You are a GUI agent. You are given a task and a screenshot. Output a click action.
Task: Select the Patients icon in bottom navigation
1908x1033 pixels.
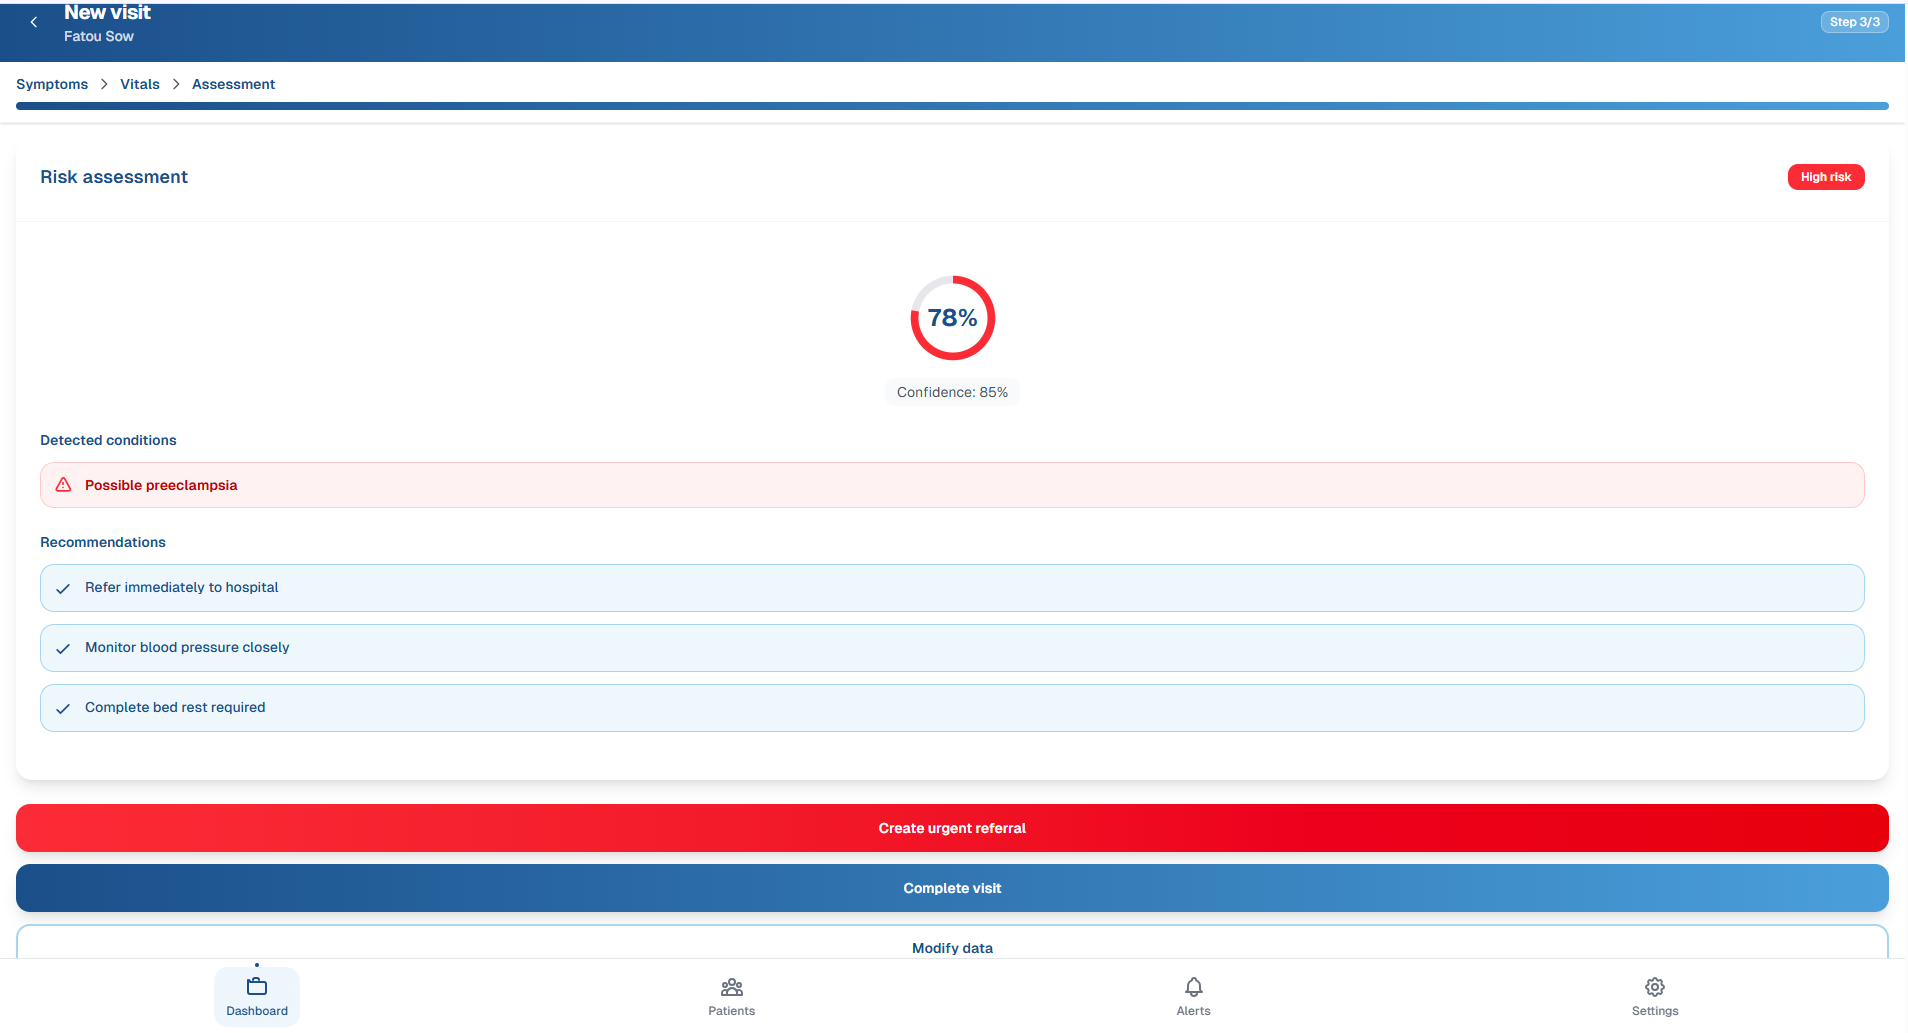click(731, 995)
